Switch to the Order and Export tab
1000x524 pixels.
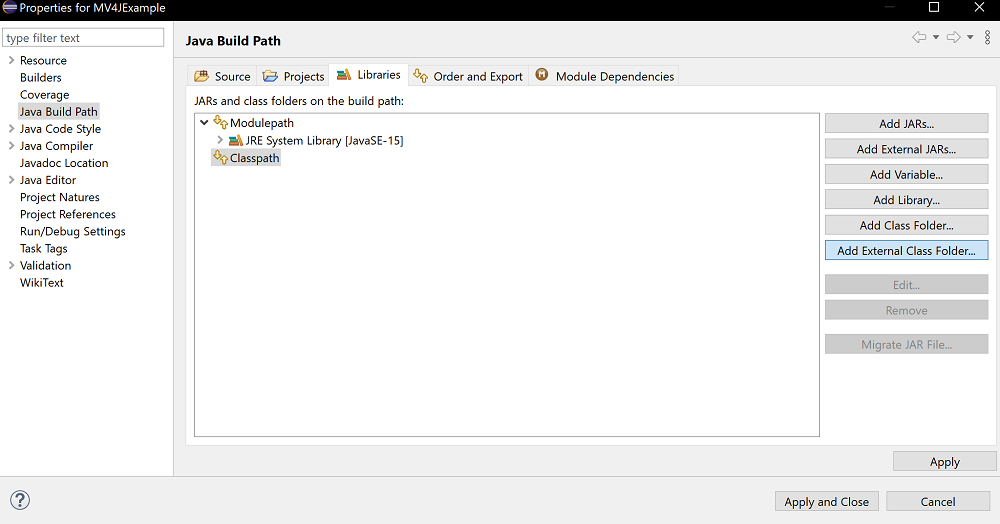click(x=468, y=76)
